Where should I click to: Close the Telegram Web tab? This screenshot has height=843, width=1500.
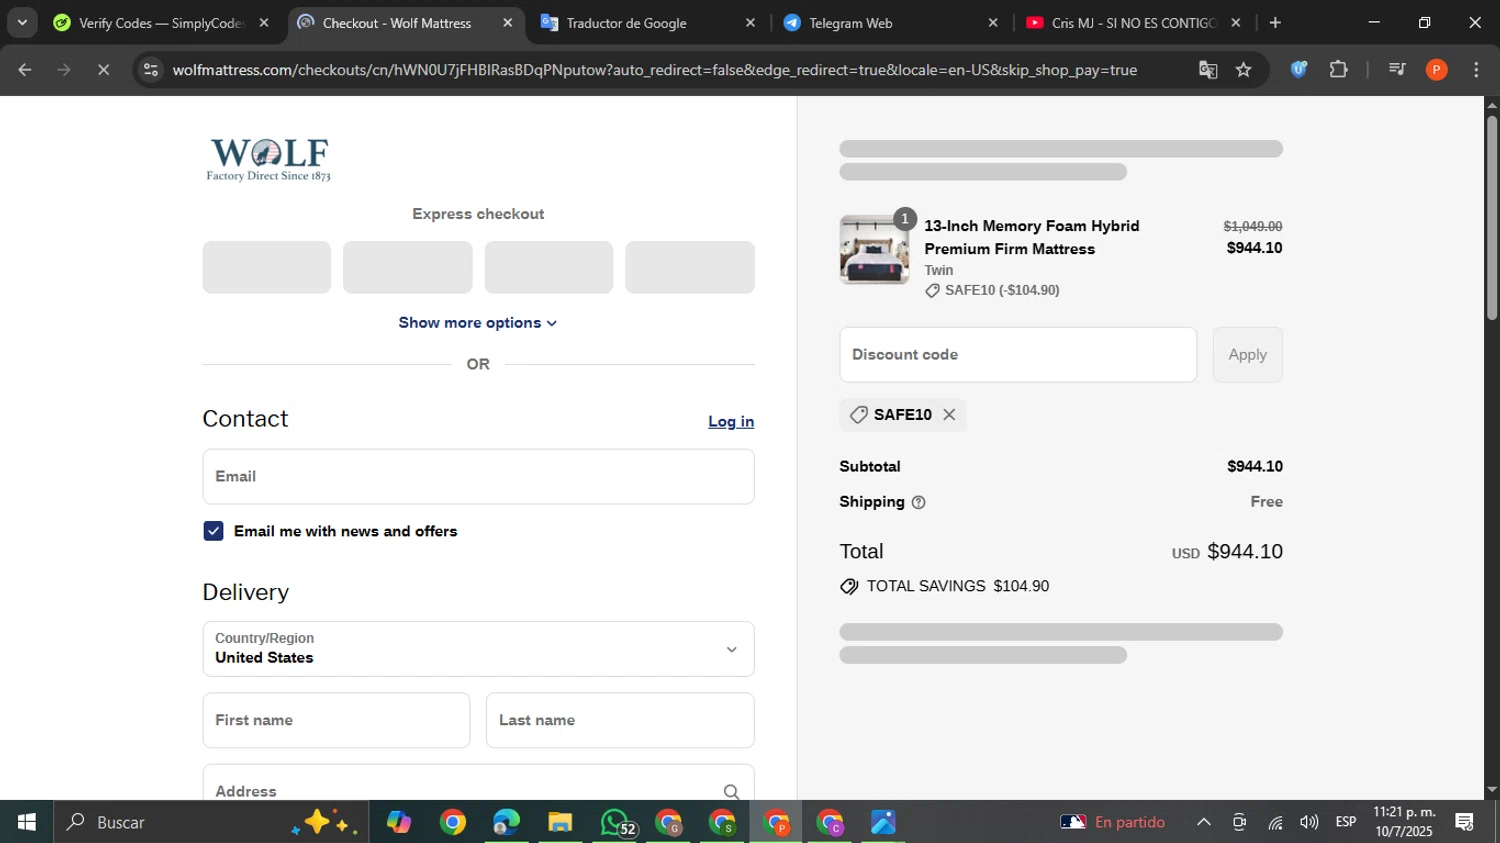pos(993,22)
